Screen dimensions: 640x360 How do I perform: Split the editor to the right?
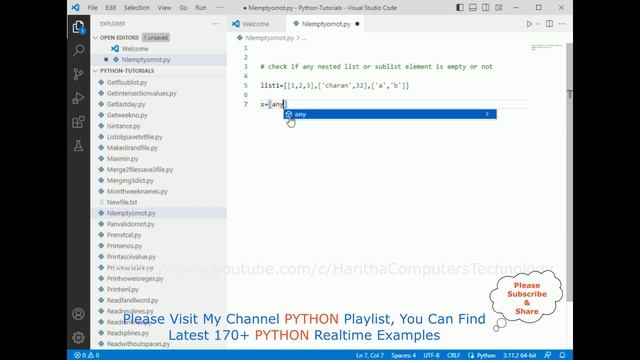click(x=549, y=24)
